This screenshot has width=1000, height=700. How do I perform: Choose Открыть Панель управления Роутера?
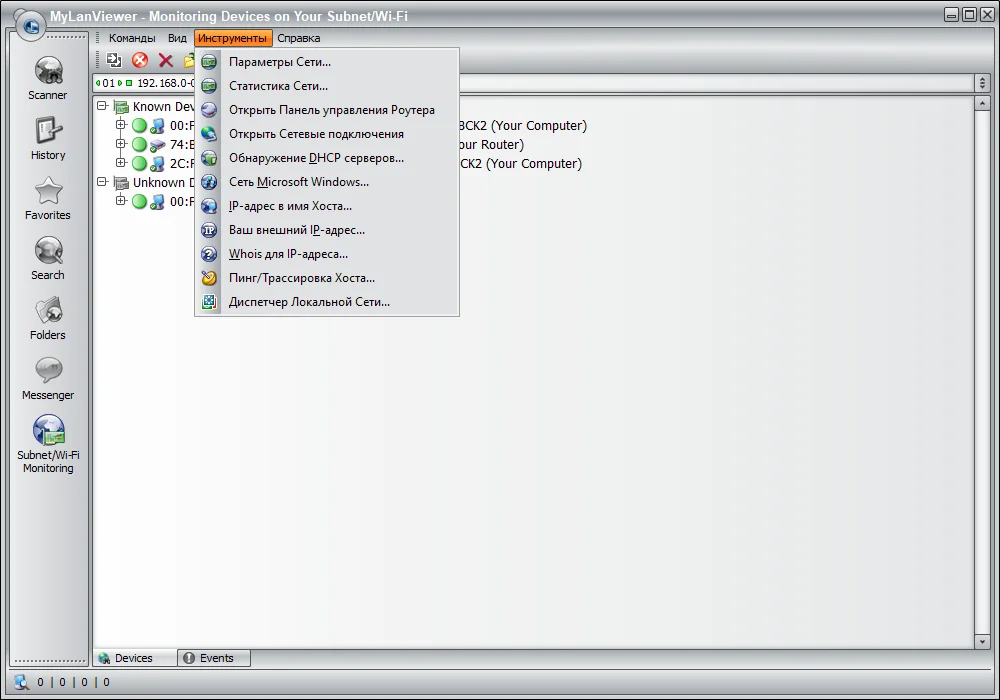pyautogui.click(x=327, y=110)
